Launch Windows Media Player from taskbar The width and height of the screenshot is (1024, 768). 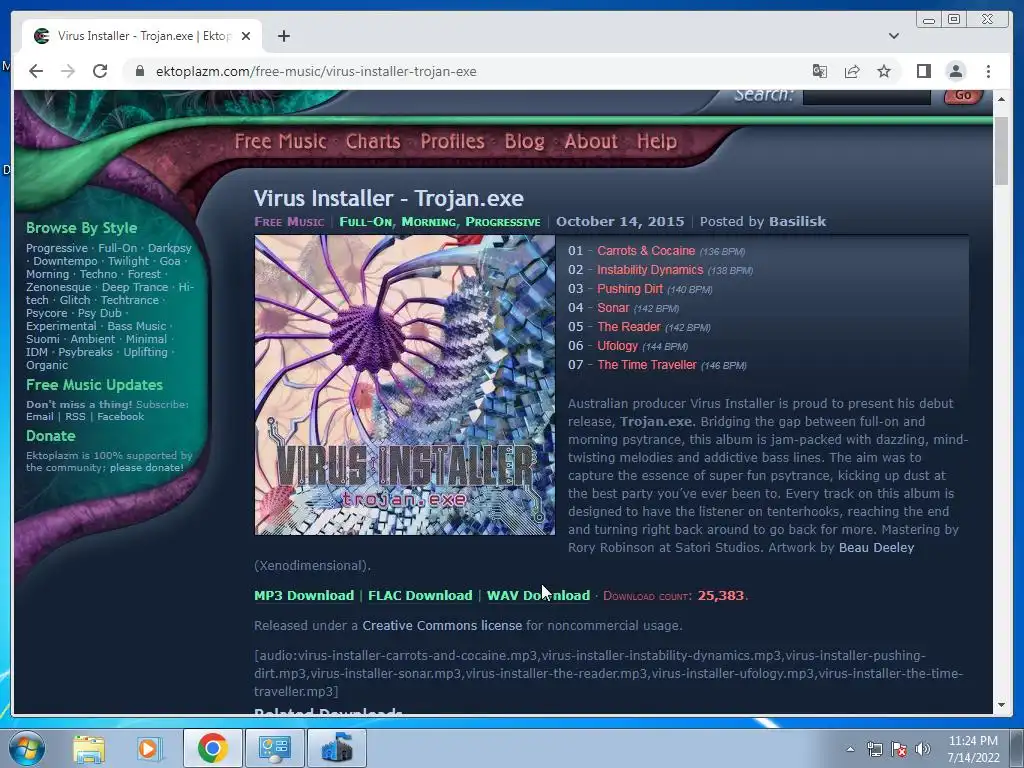(x=149, y=748)
